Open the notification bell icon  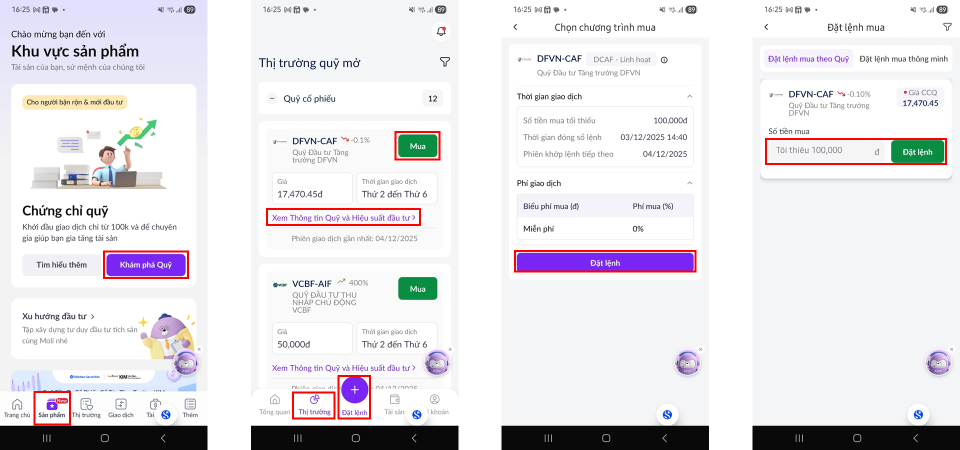coord(441,32)
